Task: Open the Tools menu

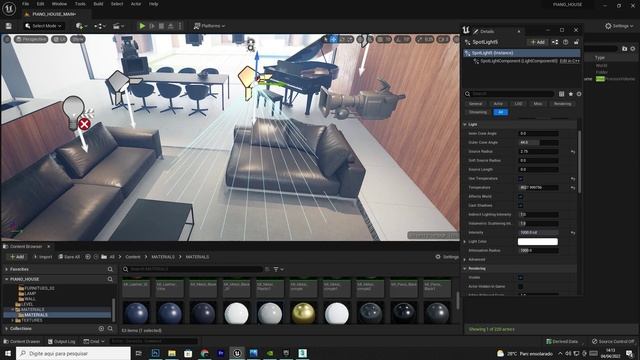Action: pos(80,4)
